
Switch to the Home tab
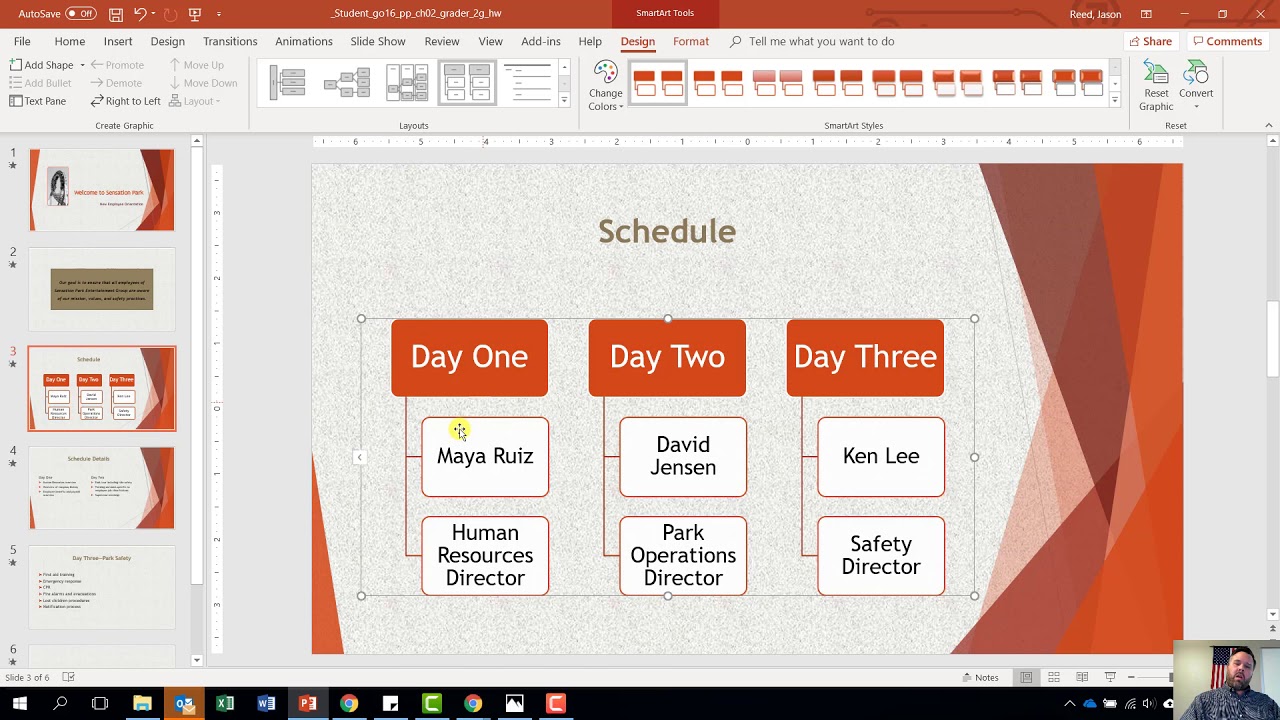(x=69, y=41)
